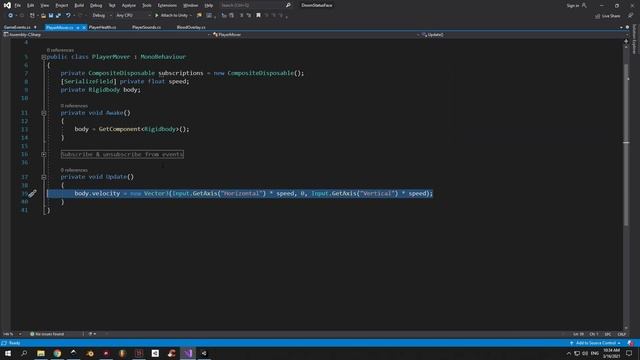Click the search magnifier icon in title bar
The width and height of the screenshot is (640, 360).
(288, 5)
